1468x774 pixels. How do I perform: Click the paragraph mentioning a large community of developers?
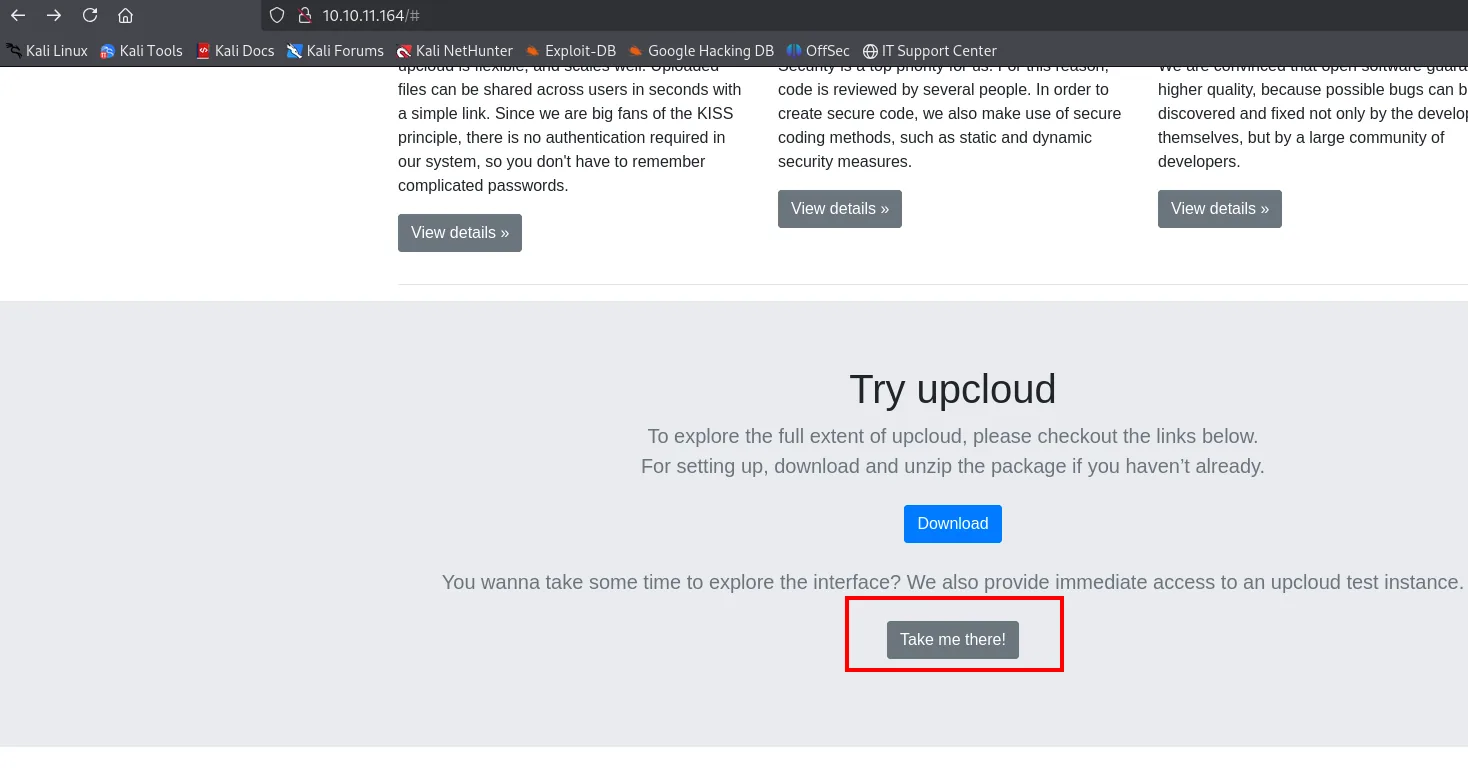(x=1313, y=118)
